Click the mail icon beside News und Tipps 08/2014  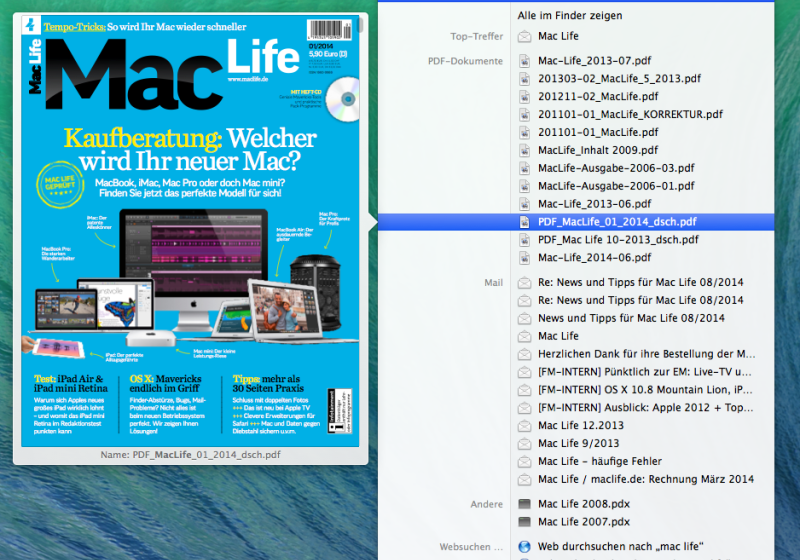(524, 318)
